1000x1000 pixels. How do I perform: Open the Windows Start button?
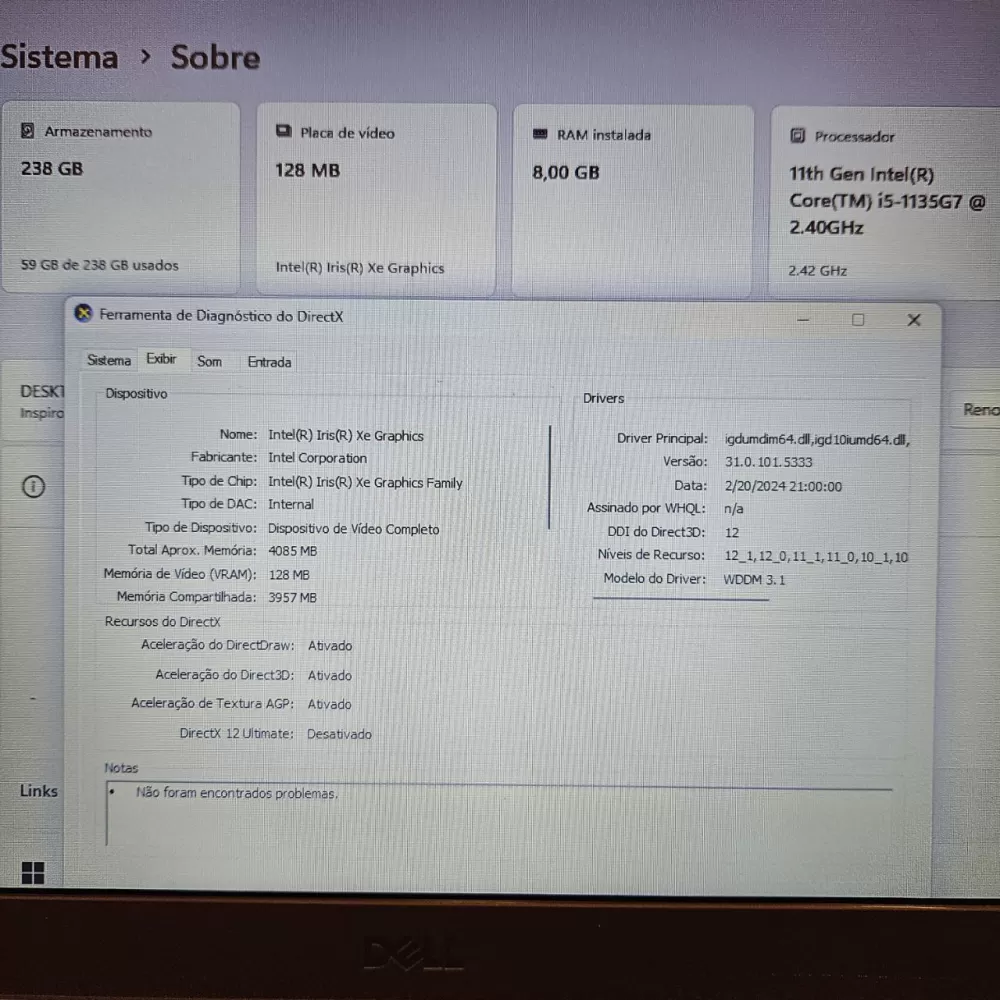coord(33,872)
